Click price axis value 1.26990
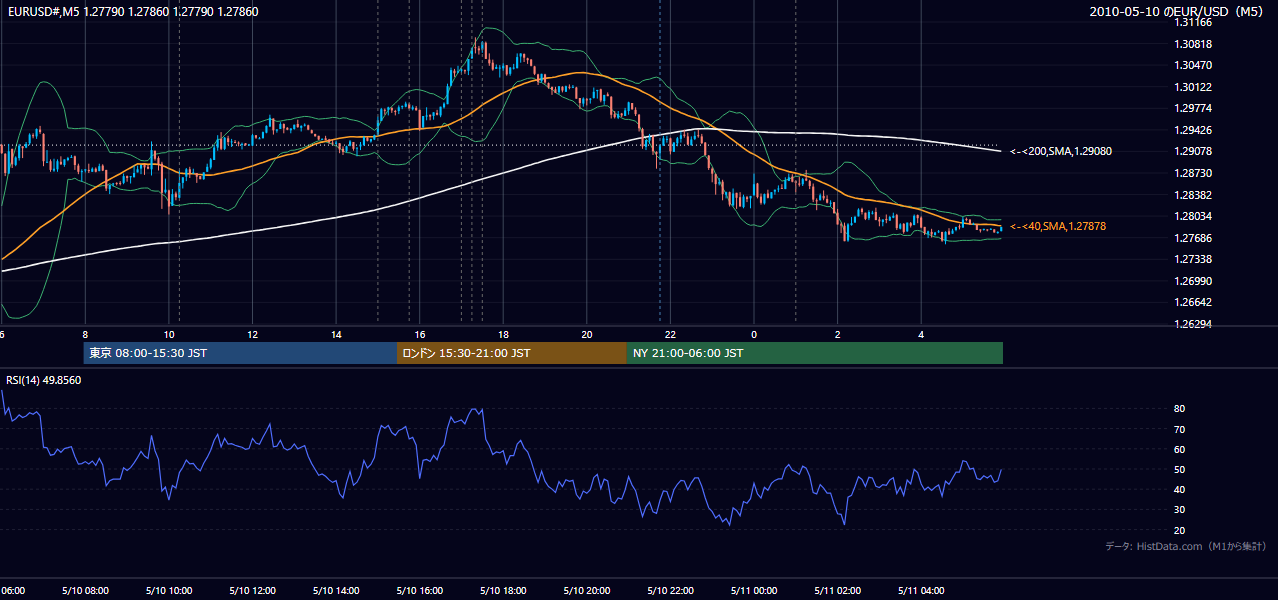Screen dimensions: 1278x600 pos(1193,281)
